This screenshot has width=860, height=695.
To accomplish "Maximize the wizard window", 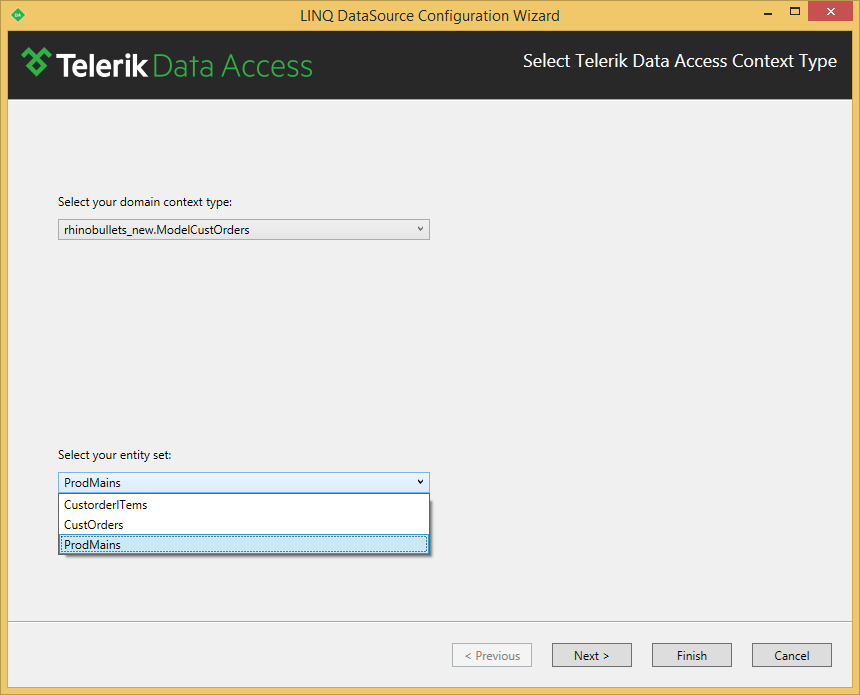I will click(795, 12).
